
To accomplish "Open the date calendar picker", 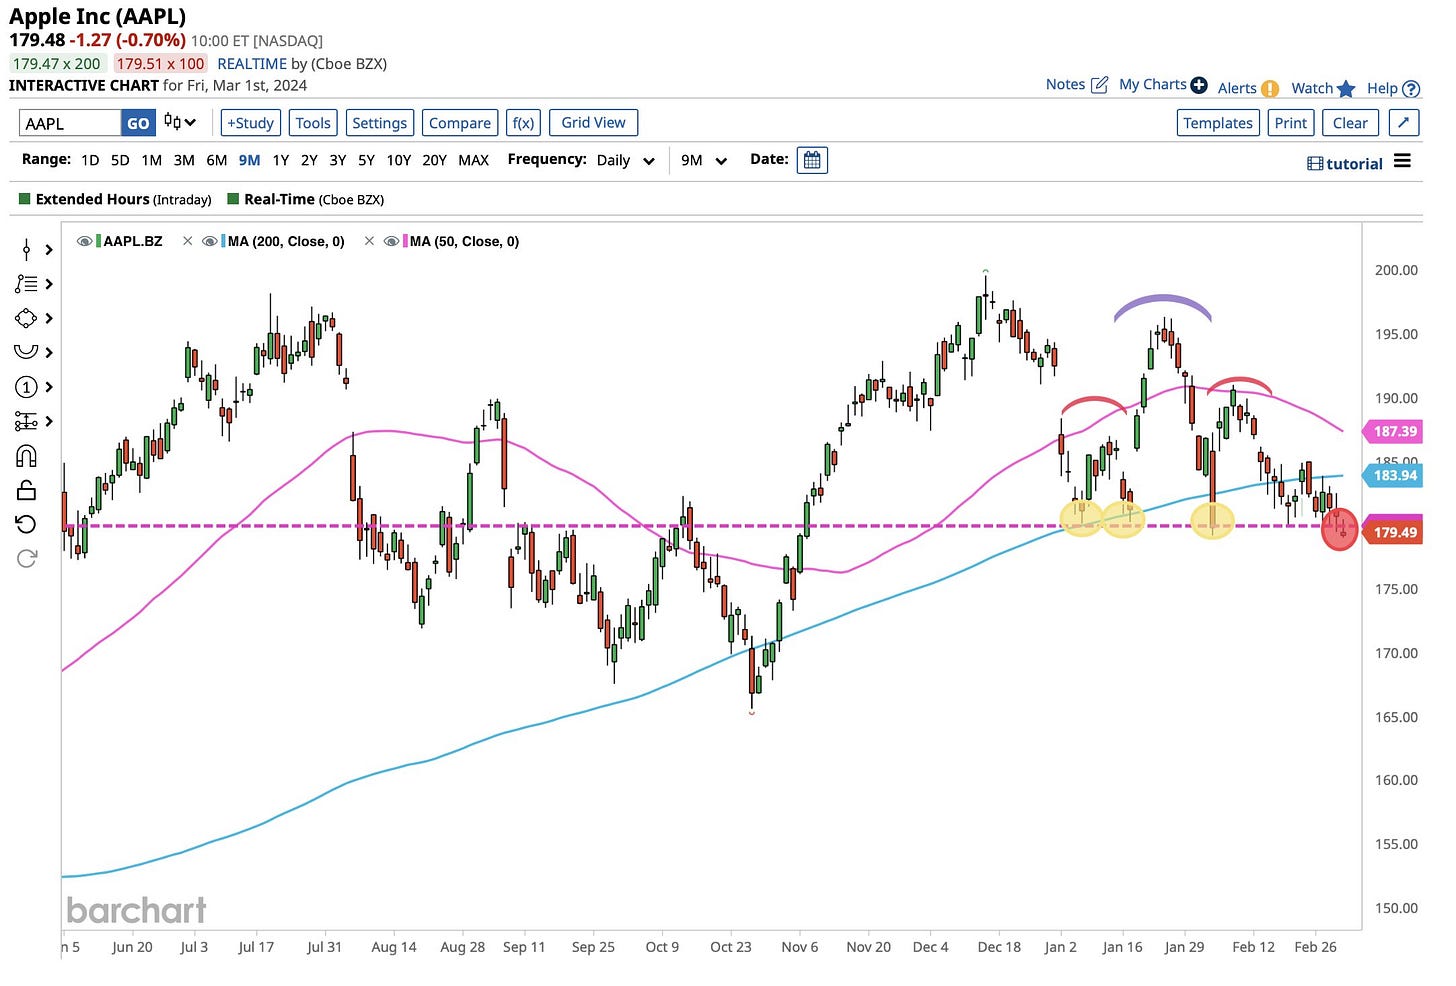I will click(x=811, y=160).
